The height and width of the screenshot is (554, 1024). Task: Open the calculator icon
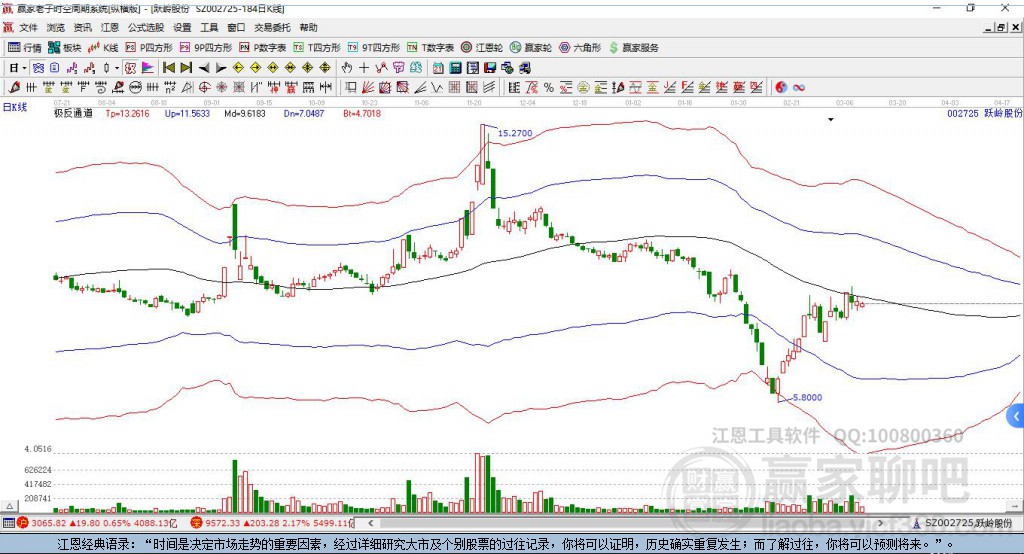click(455, 68)
